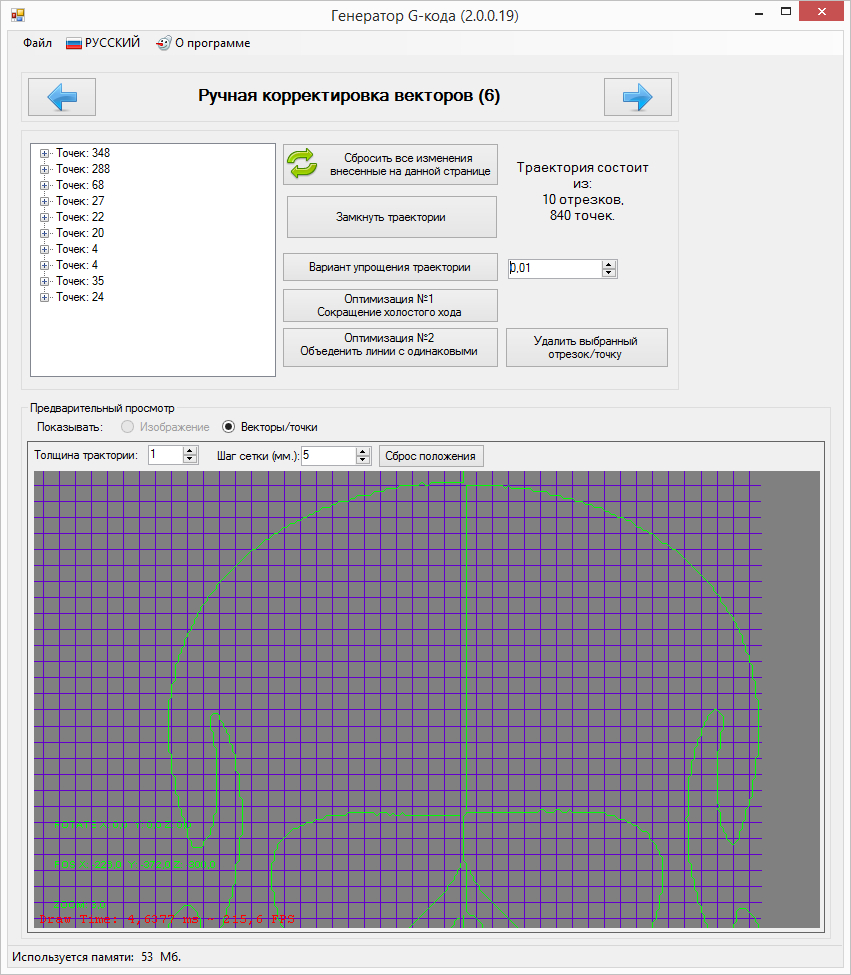Viewport: 851px width, 975px height.
Task: Increase the simplification value with up stepper
Action: 609,264
